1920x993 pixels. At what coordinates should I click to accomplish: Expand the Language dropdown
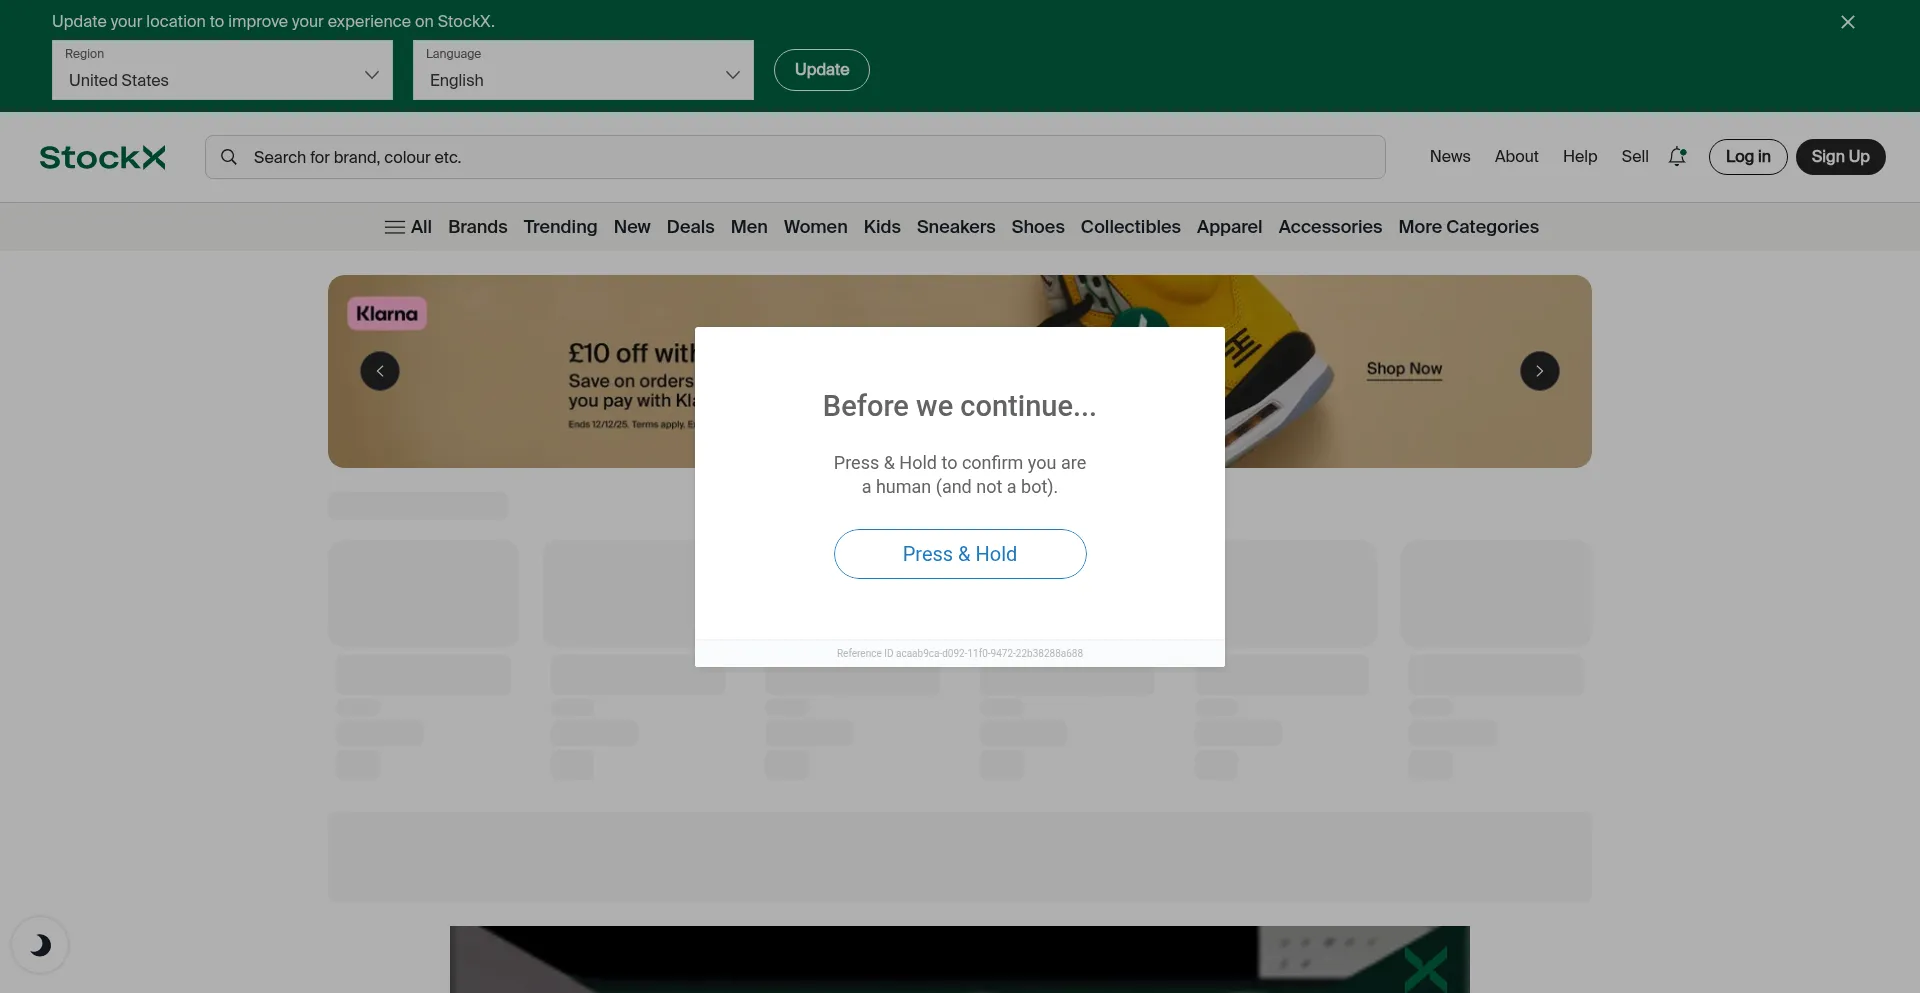point(583,70)
